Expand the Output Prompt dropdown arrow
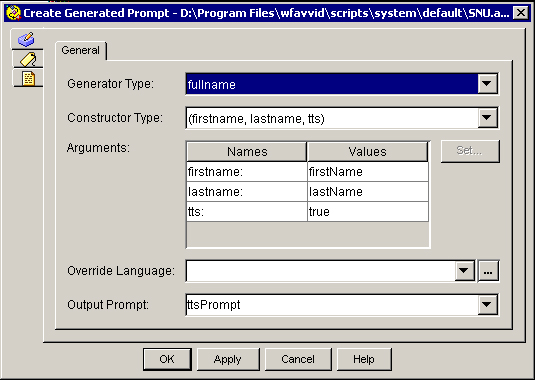535x380 pixels. [x=487, y=304]
